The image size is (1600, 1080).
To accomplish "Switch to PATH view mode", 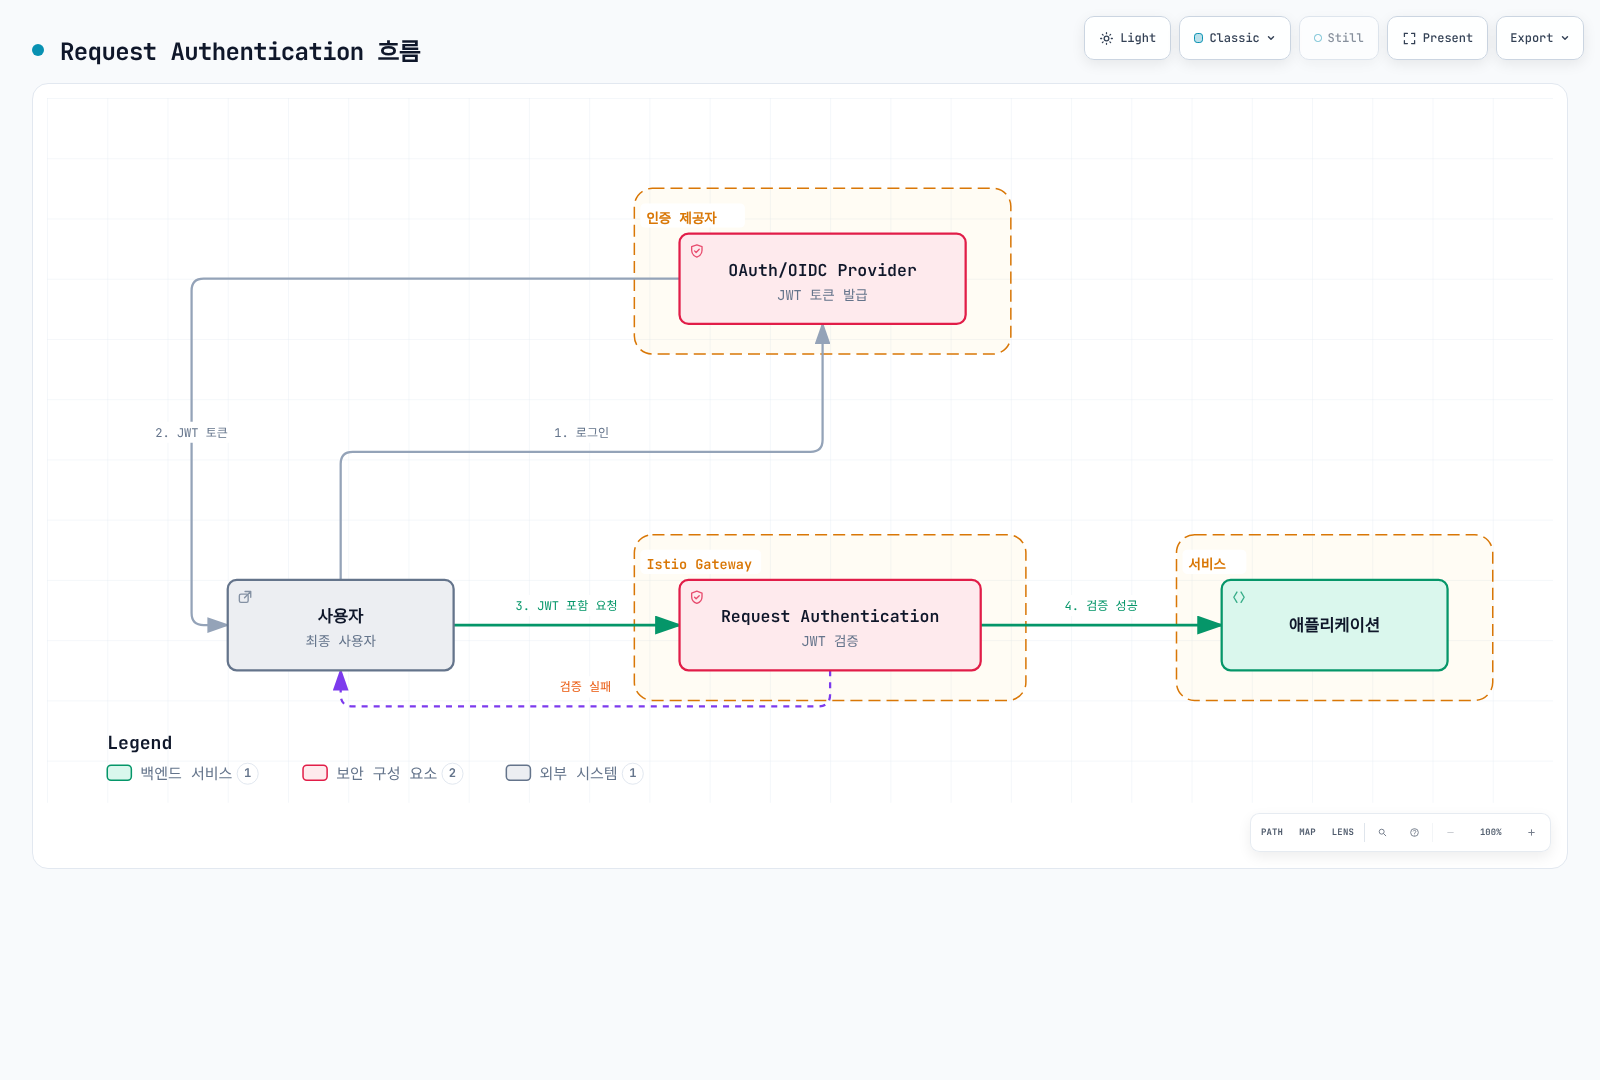I will tap(1272, 832).
